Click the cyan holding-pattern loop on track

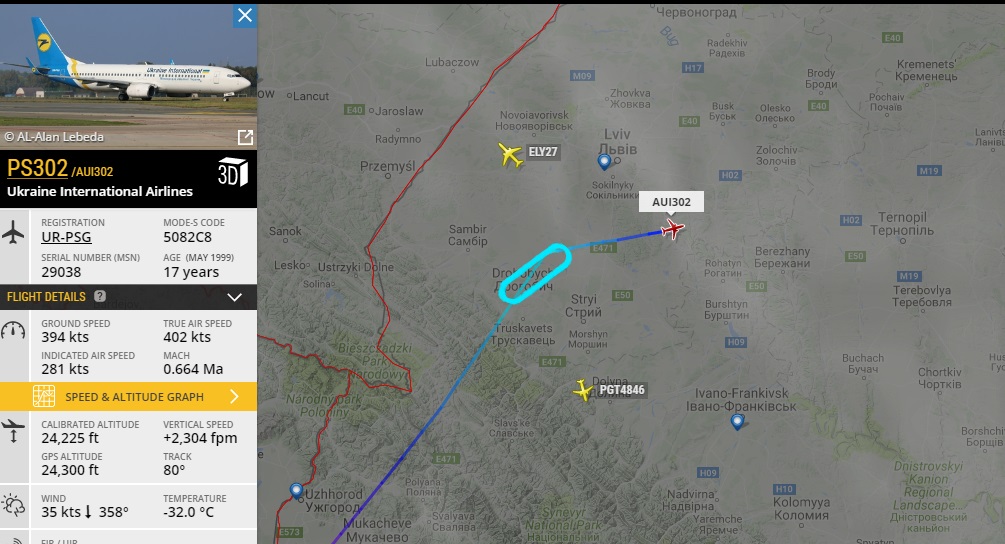(x=535, y=273)
